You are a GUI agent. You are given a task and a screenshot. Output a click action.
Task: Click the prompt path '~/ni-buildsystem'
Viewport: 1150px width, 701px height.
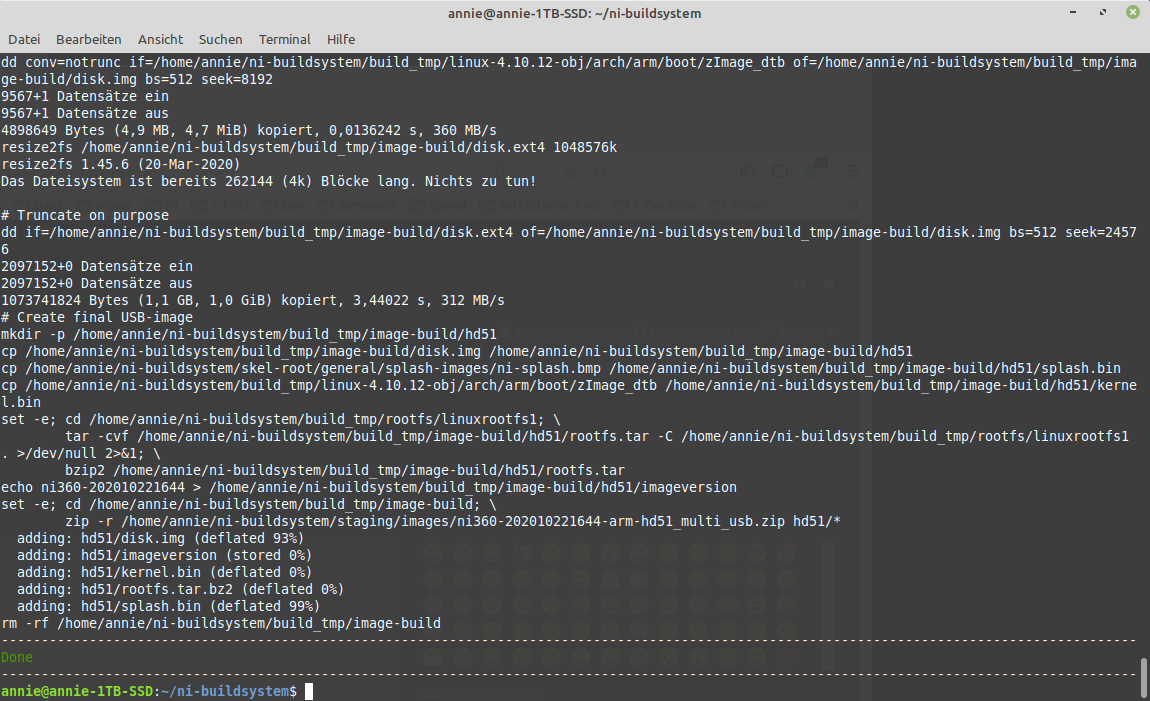(226, 691)
